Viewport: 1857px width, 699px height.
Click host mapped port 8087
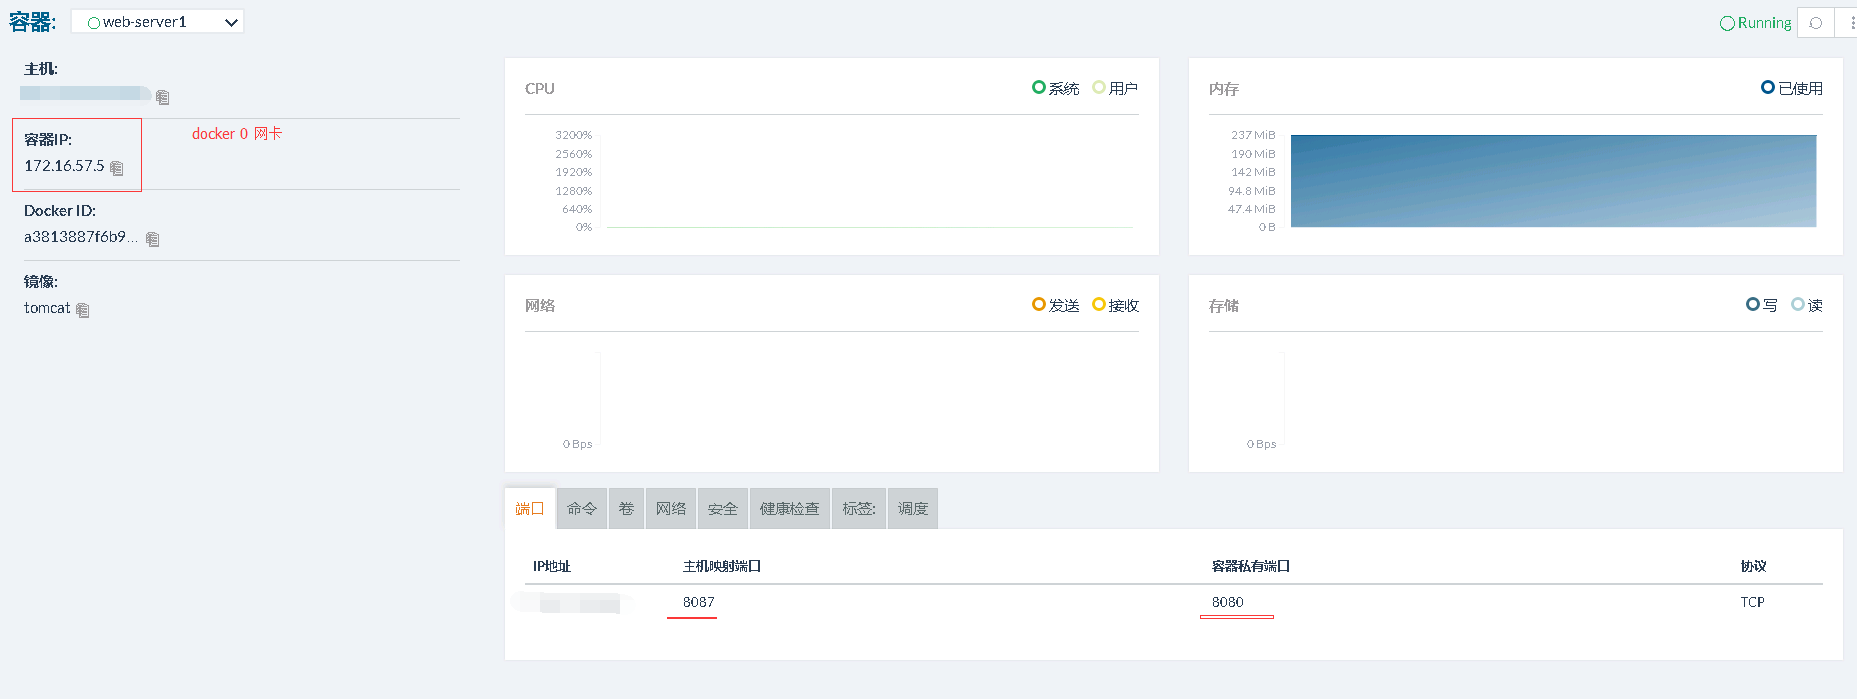[699, 602]
